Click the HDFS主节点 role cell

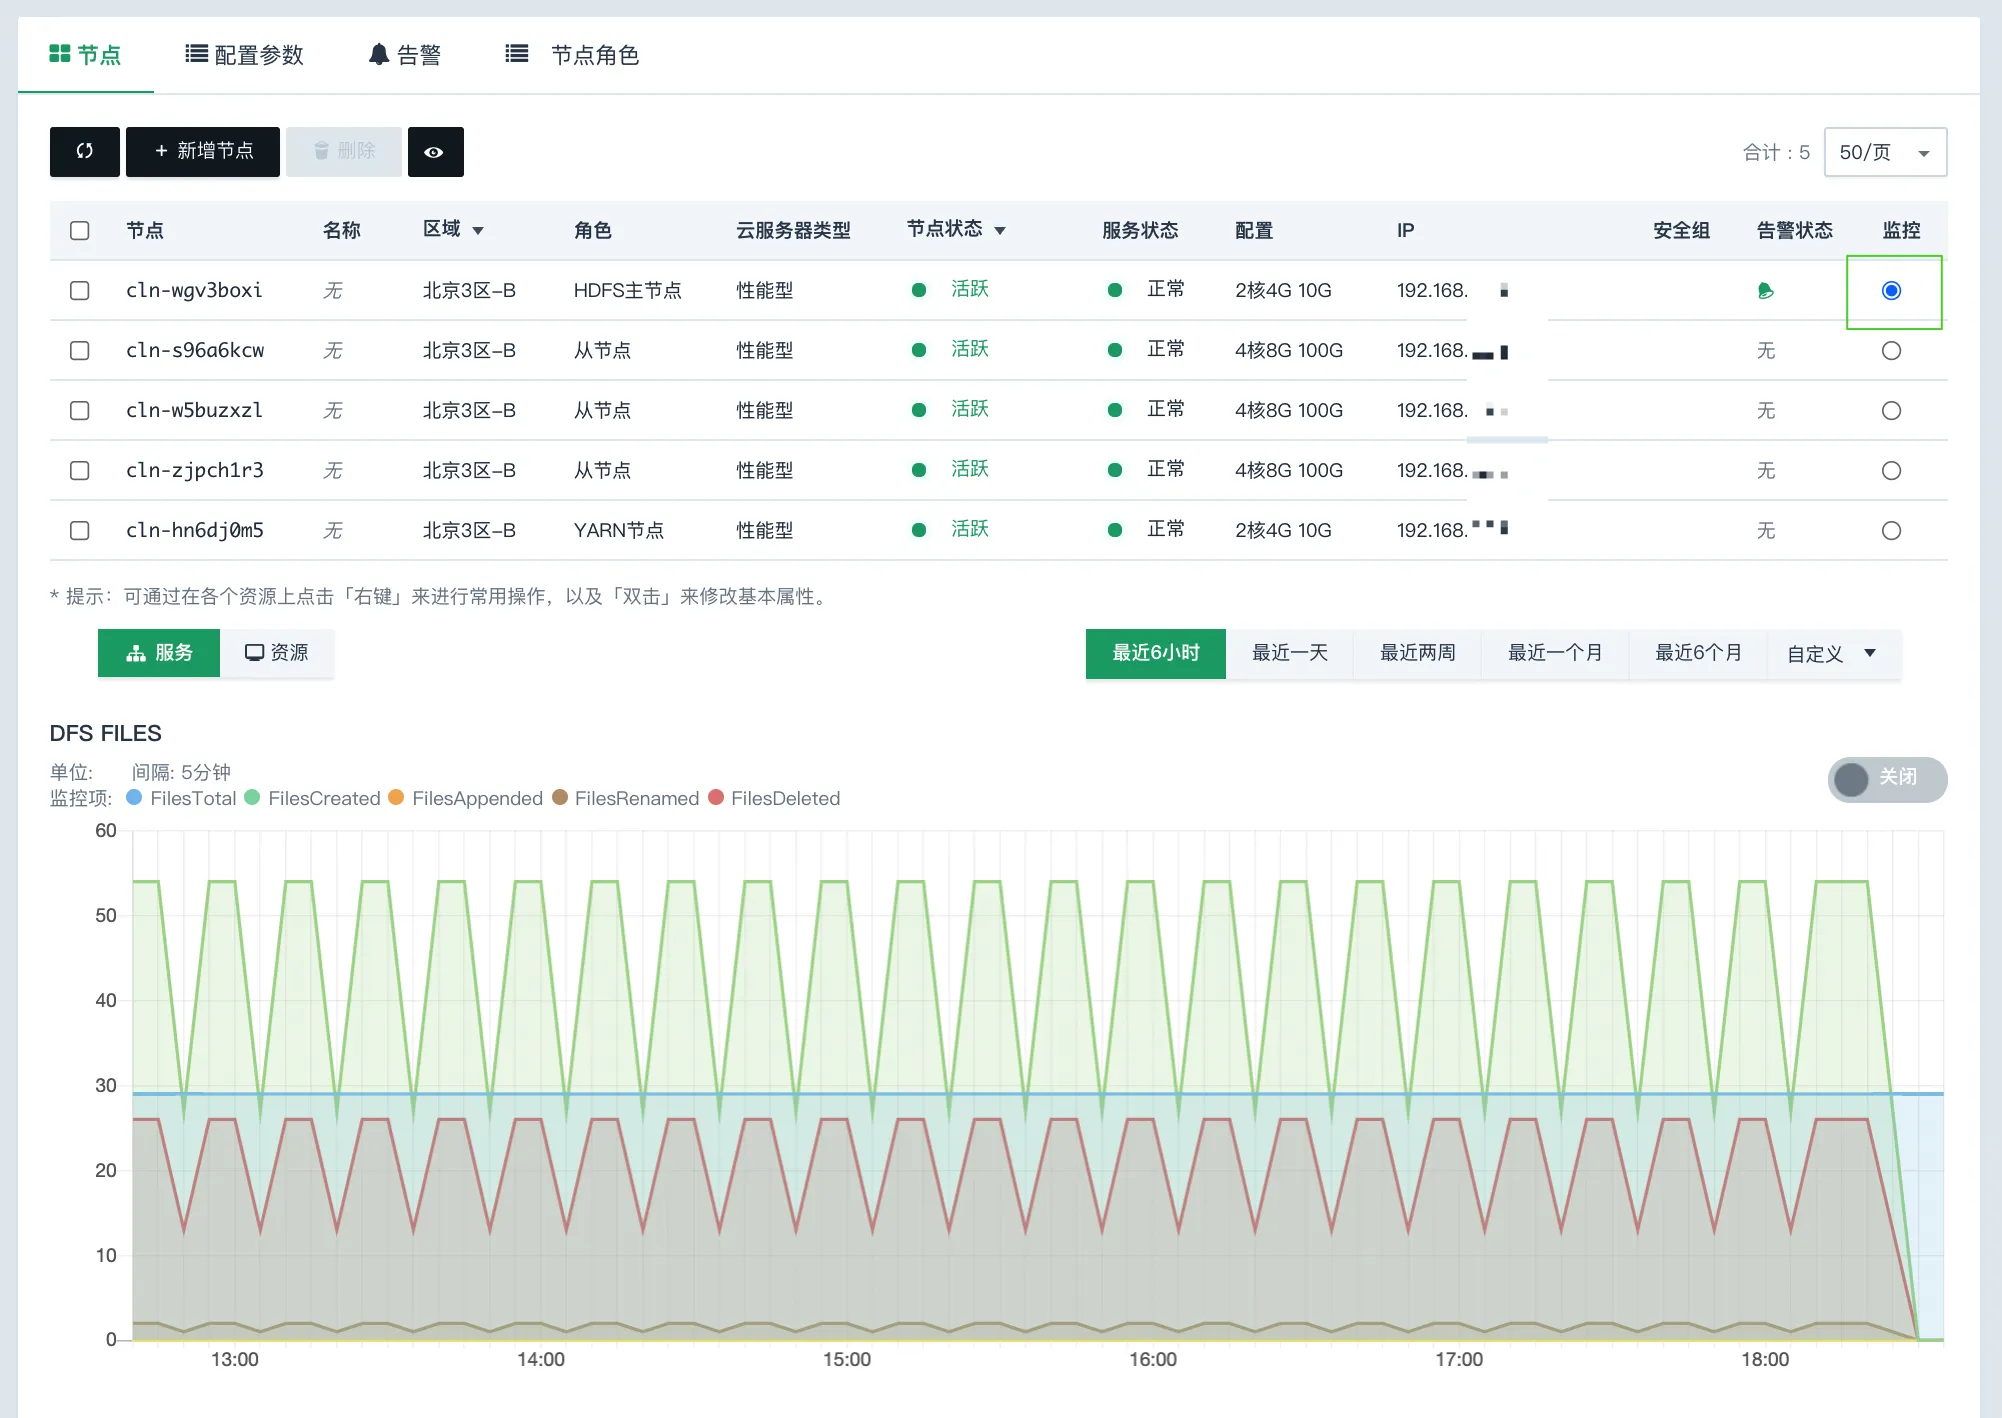point(628,291)
